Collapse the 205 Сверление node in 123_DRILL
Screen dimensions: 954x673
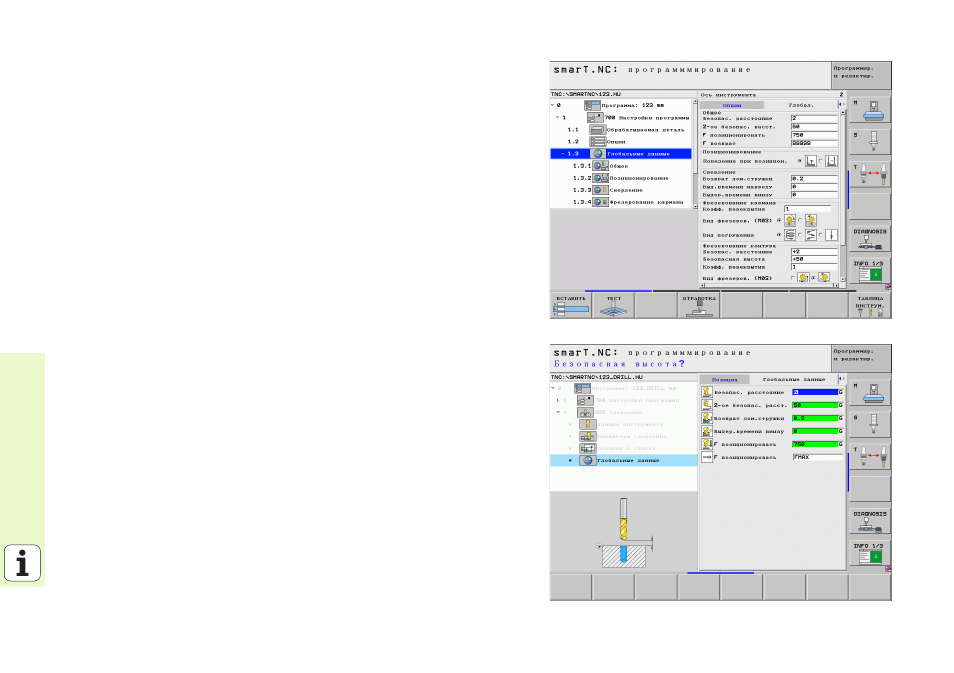pyautogui.click(x=557, y=412)
